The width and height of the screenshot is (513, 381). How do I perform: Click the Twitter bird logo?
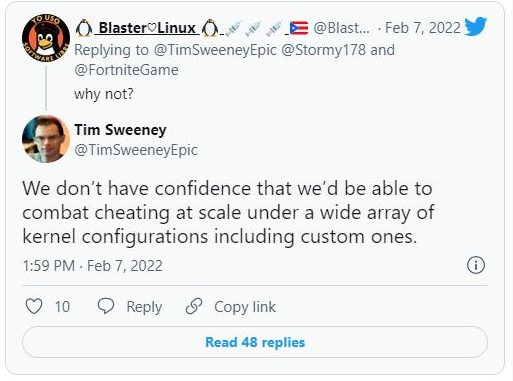[x=475, y=26]
